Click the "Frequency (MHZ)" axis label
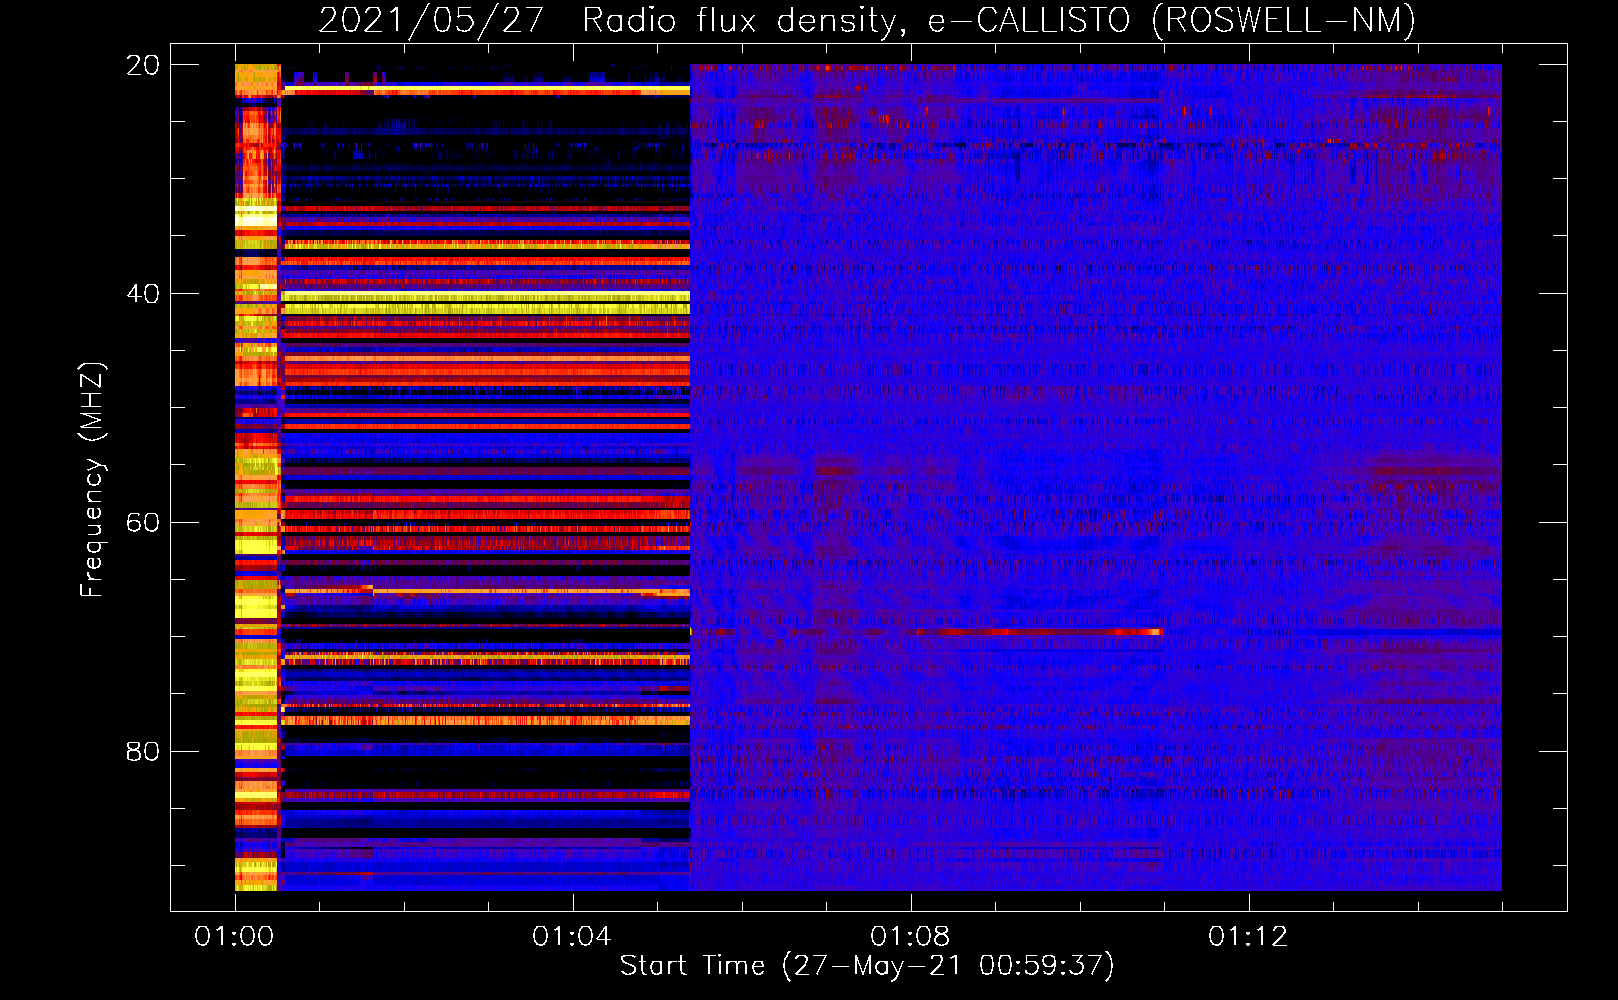This screenshot has height=1000, width=1618. click(91, 480)
